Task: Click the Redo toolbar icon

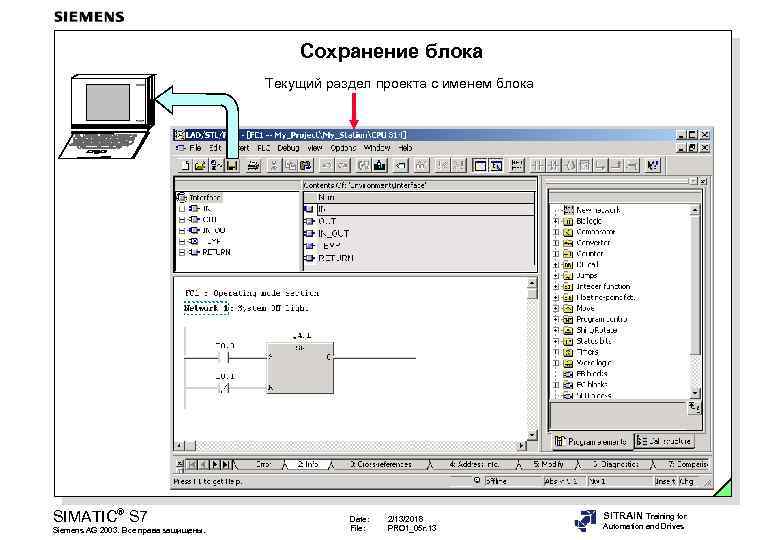Action: [343, 166]
